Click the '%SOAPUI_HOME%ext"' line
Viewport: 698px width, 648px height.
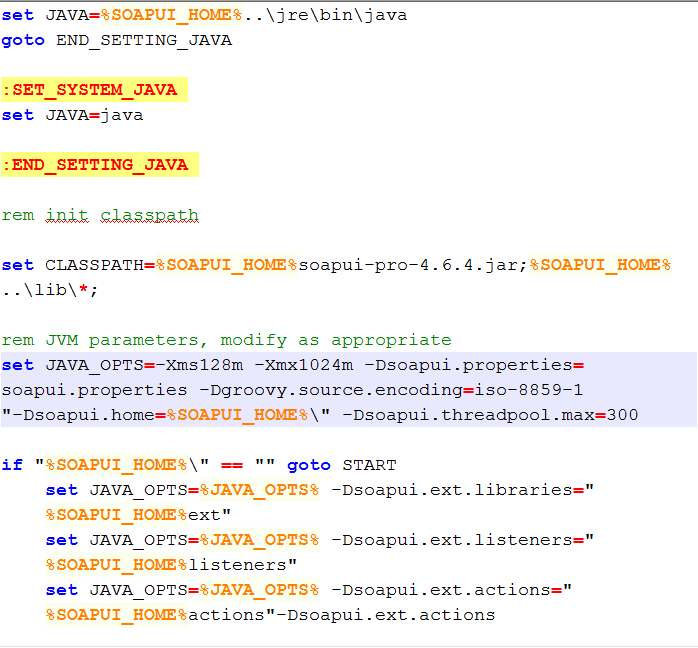point(138,515)
